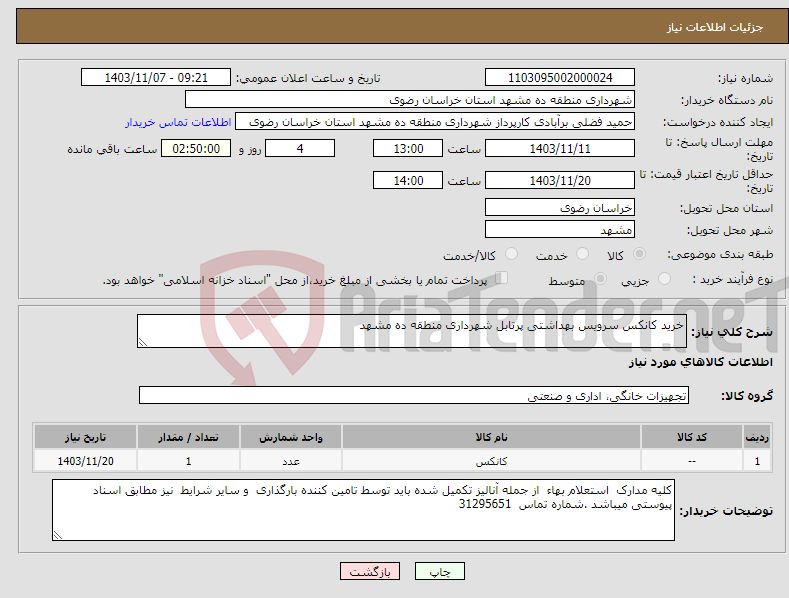Click the response deadline time 13:00
Screen dimensions: 789x598
pyautogui.click(x=408, y=148)
